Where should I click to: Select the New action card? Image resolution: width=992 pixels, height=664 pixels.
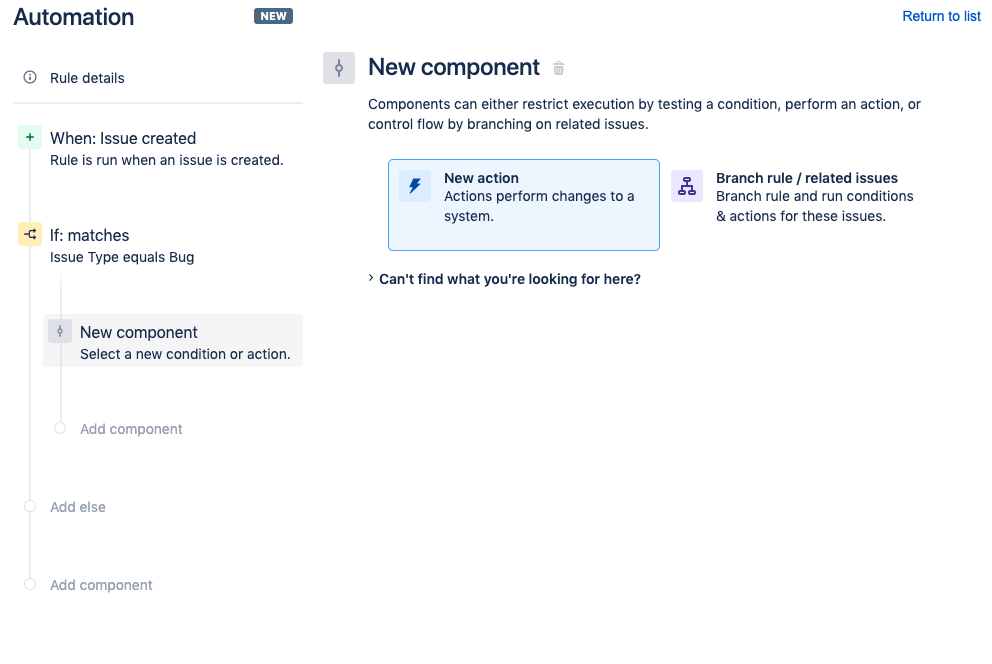[523, 204]
